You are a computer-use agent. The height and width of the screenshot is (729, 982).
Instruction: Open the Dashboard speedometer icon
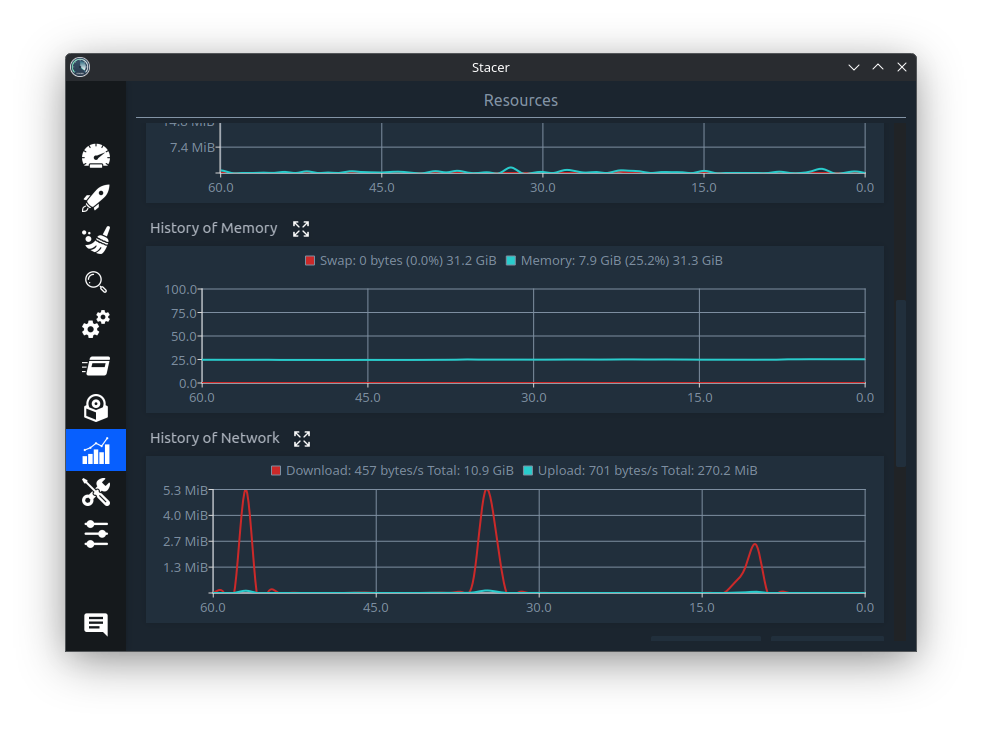click(x=96, y=156)
